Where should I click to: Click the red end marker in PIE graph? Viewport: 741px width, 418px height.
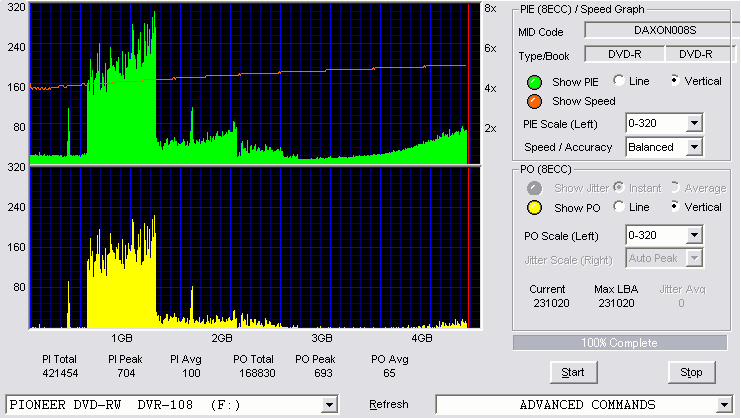point(468,84)
